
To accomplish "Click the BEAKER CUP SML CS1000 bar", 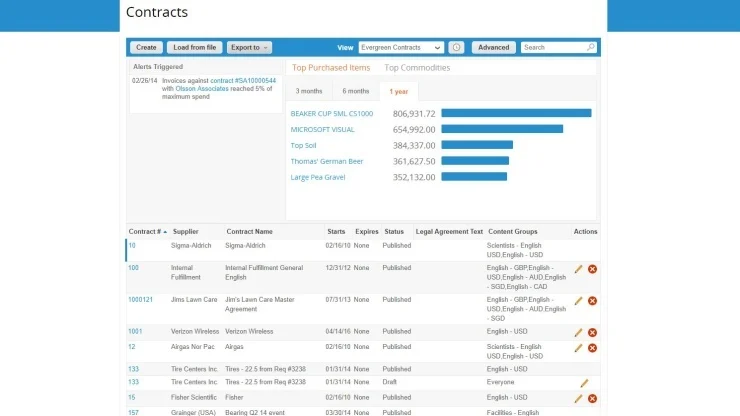I will 516,113.
